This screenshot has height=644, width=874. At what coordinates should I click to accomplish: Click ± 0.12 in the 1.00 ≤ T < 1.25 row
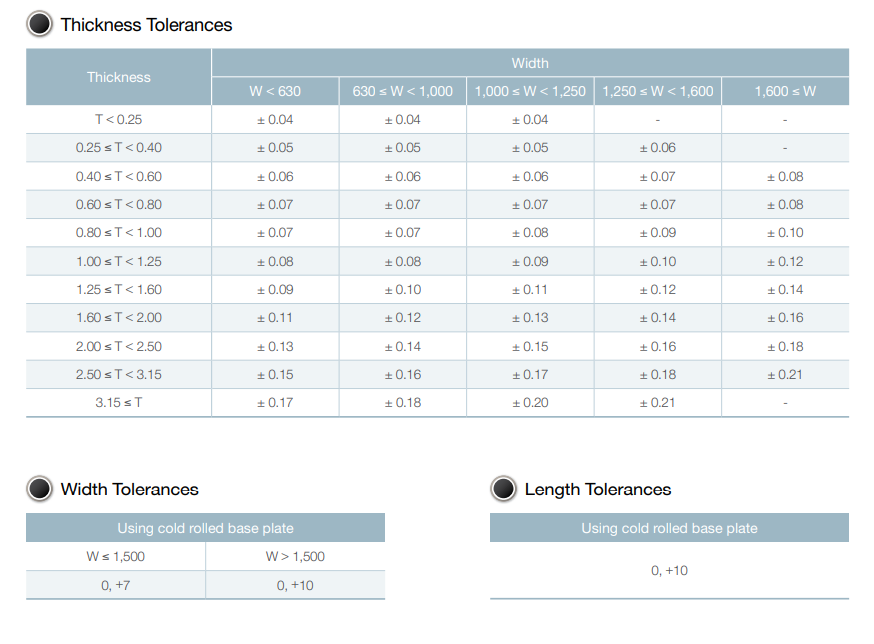pos(785,262)
